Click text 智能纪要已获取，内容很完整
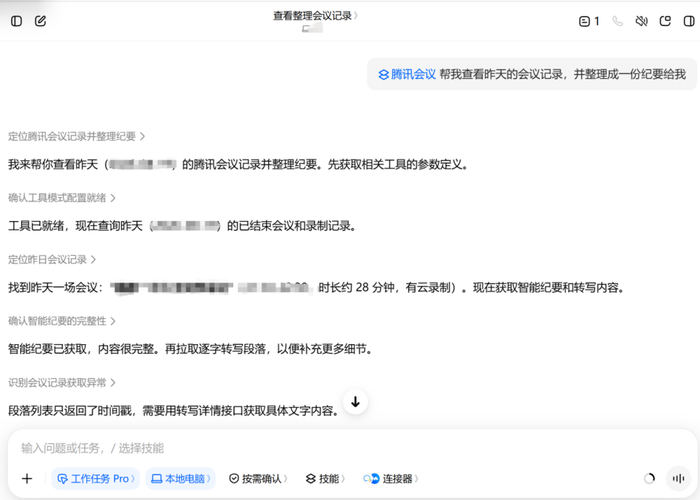This screenshot has height=500, width=700. (x=83, y=349)
